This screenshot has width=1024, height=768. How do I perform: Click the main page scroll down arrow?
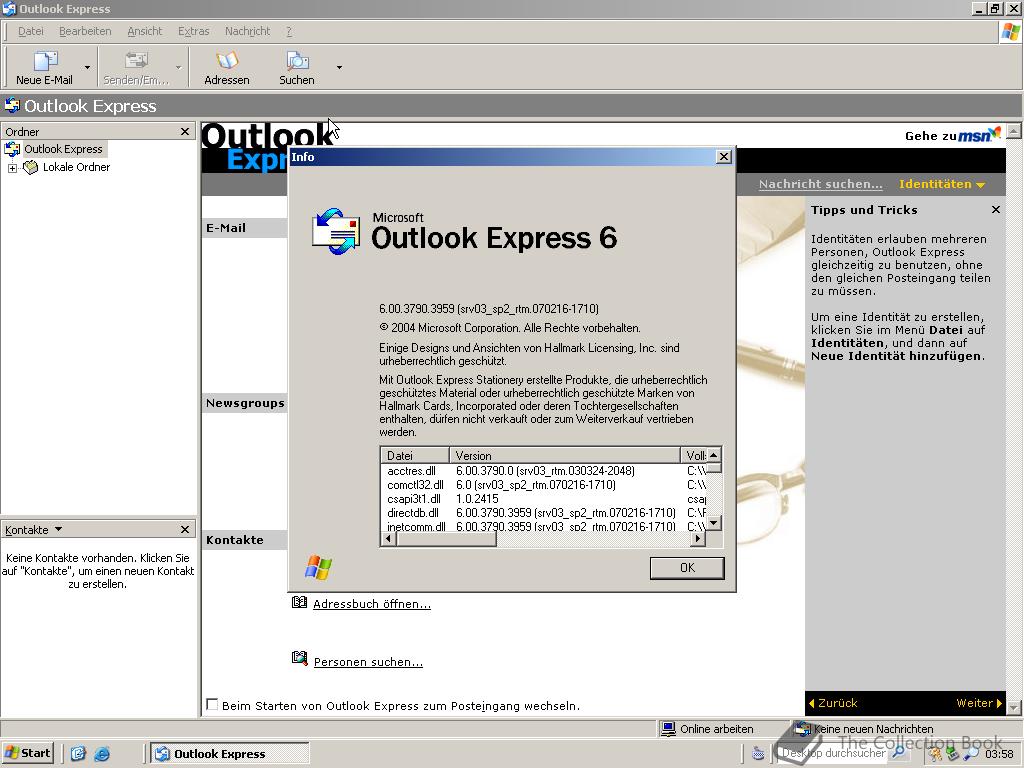click(1014, 707)
